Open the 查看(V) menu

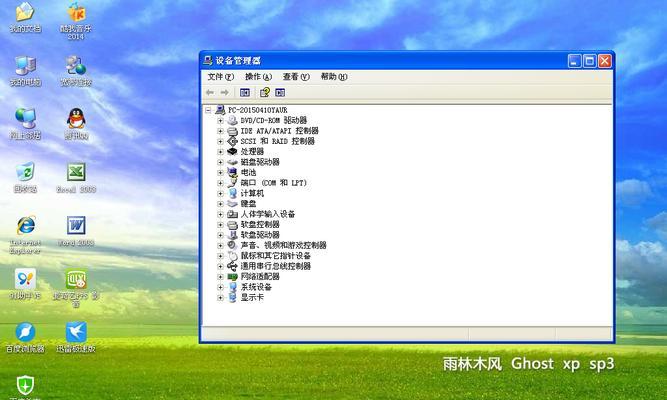[x=296, y=77]
